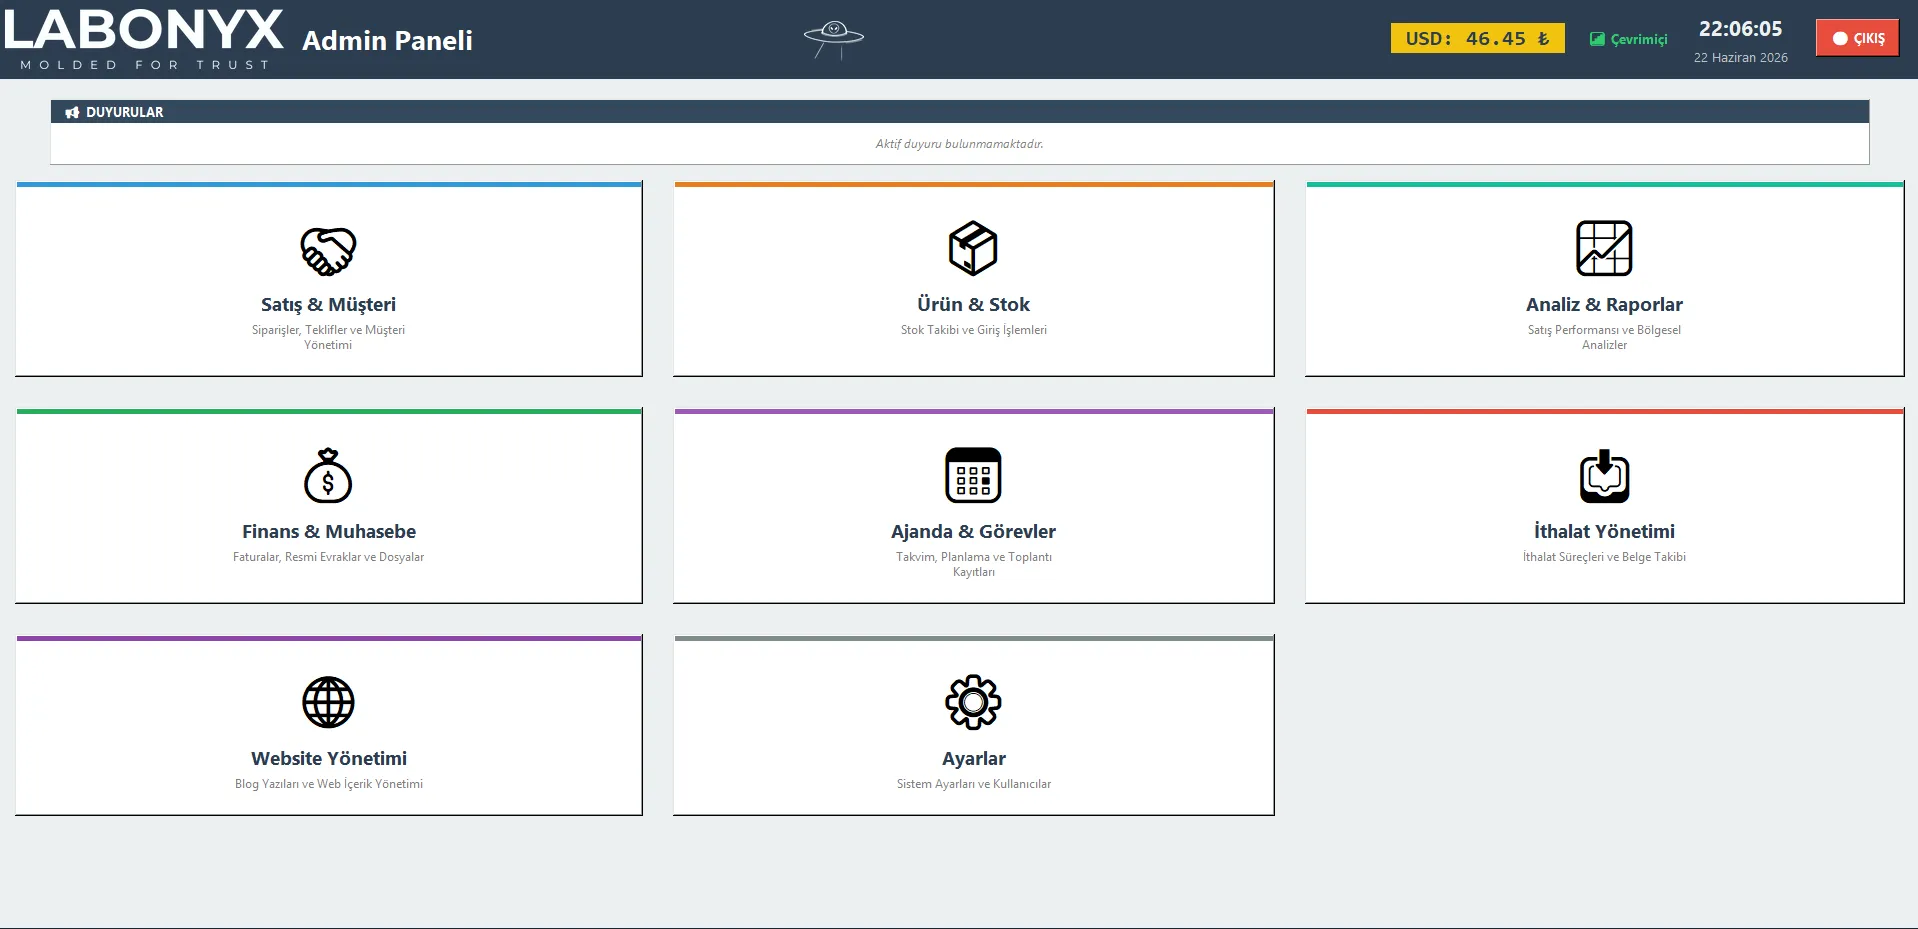Open the Ürün & Stok title link
This screenshot has width=1918, height=929.
click(x=973, y=304)
